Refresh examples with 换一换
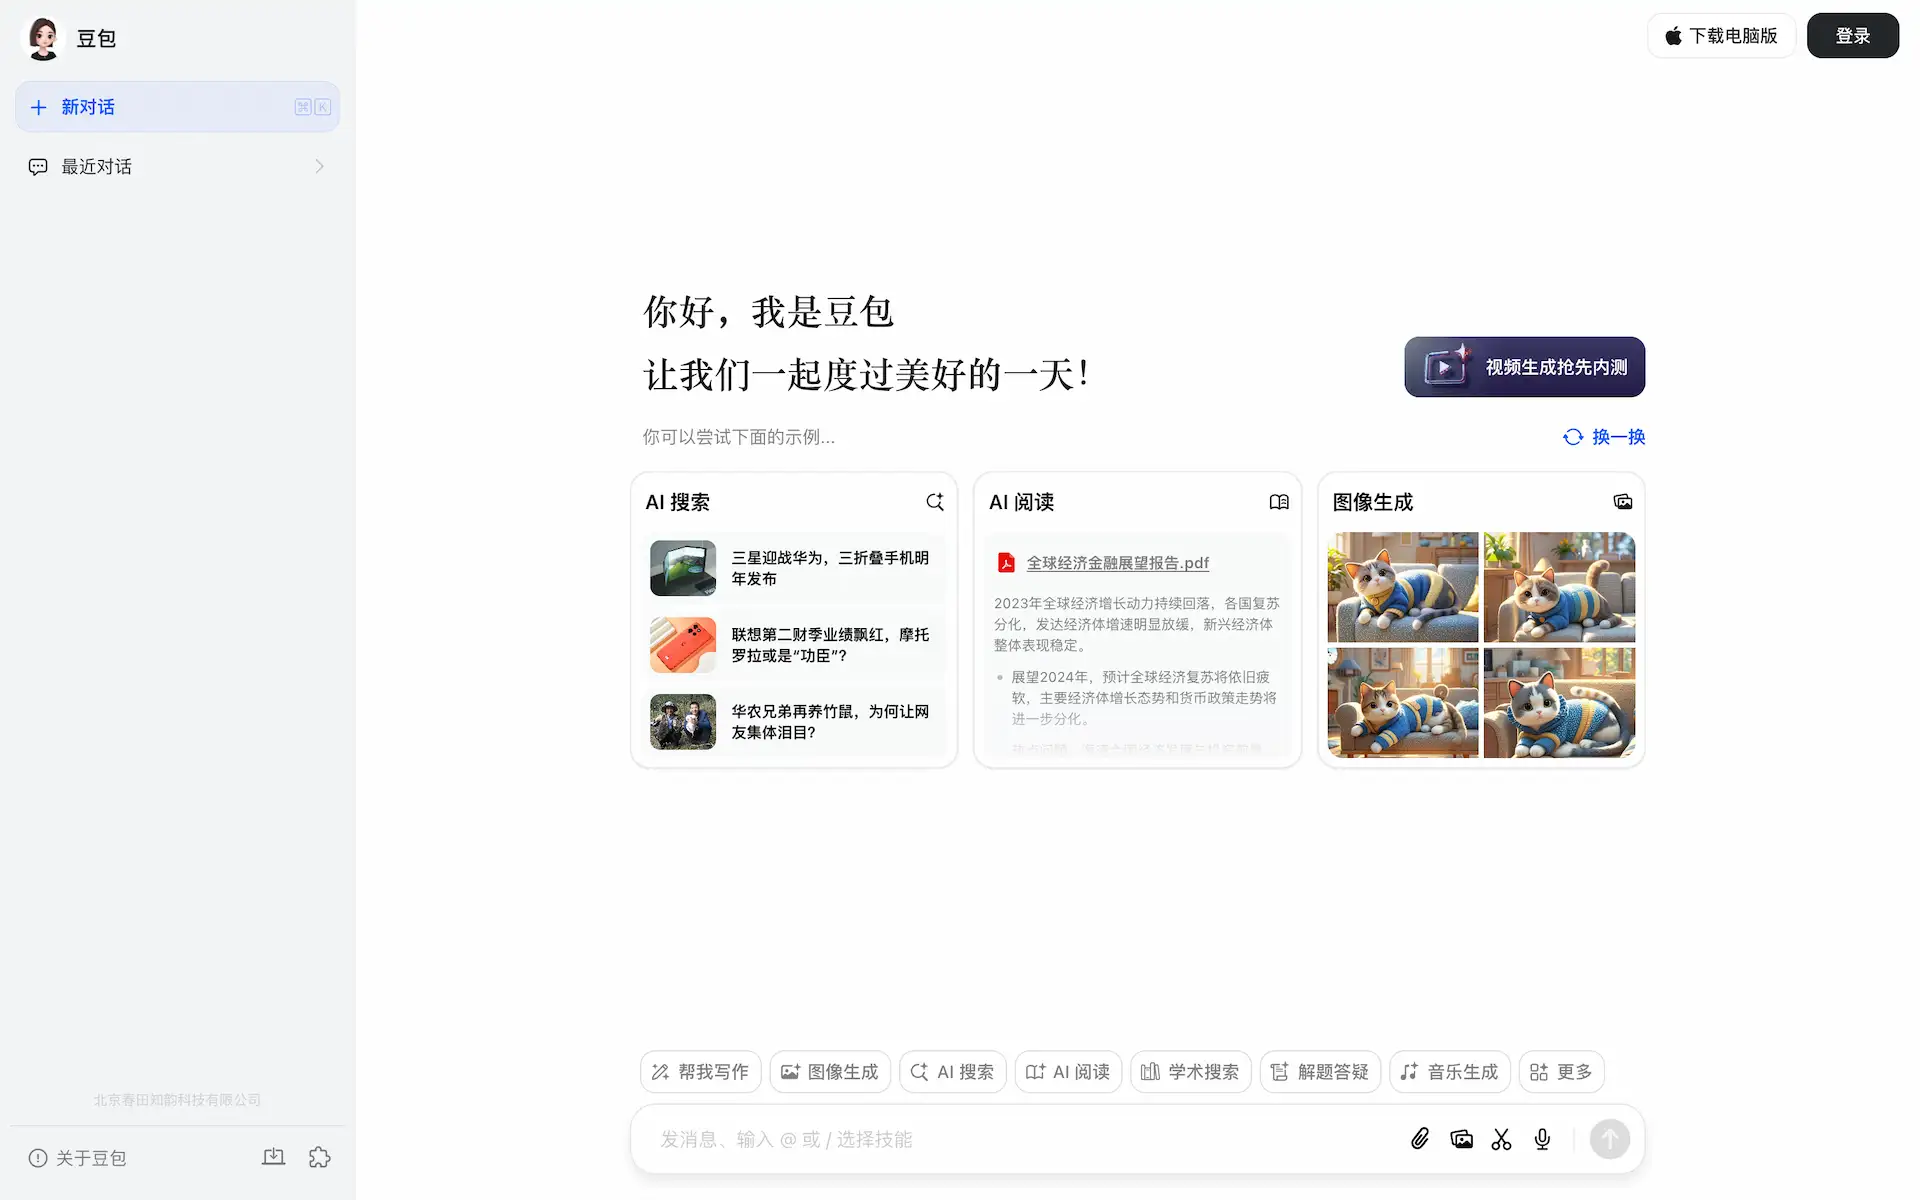 1603,437
